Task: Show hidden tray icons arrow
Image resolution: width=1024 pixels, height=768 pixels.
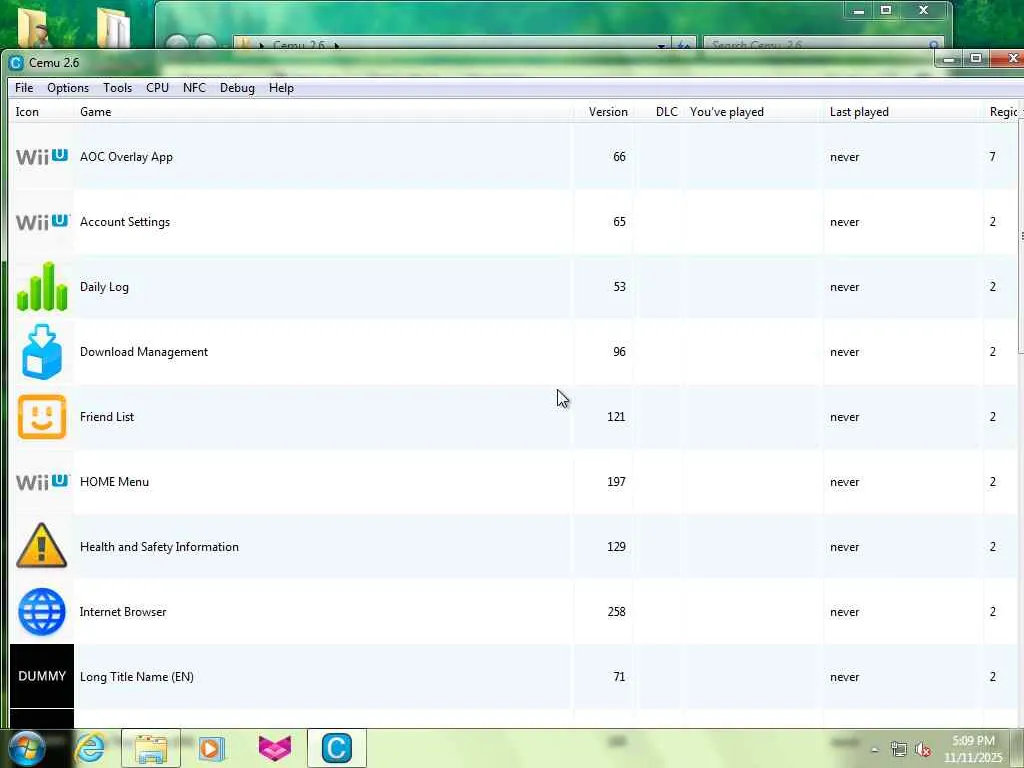Action: (875, 750)
